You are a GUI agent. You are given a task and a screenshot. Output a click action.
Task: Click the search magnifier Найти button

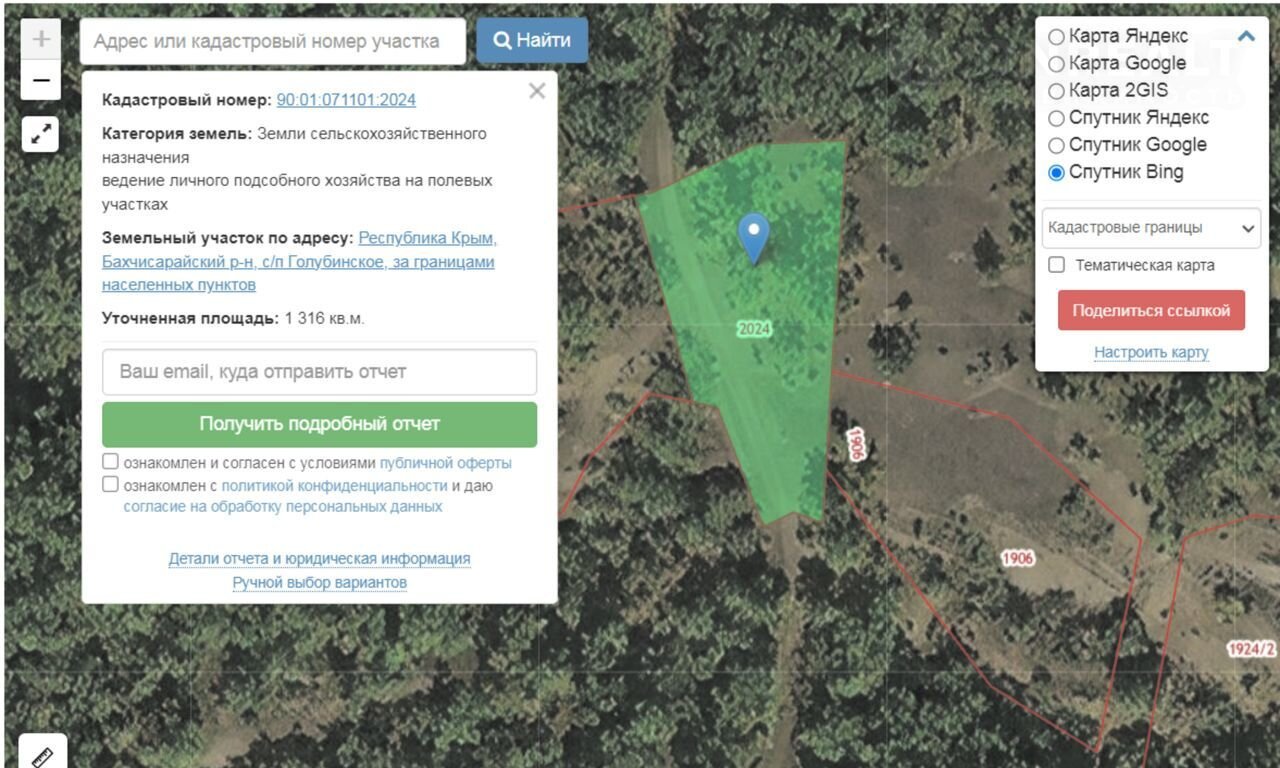[x=532, y=40]
